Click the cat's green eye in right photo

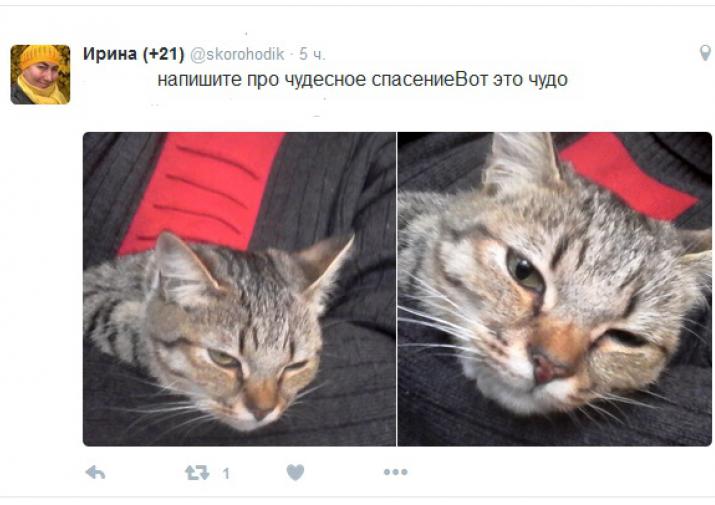[525, 271]
